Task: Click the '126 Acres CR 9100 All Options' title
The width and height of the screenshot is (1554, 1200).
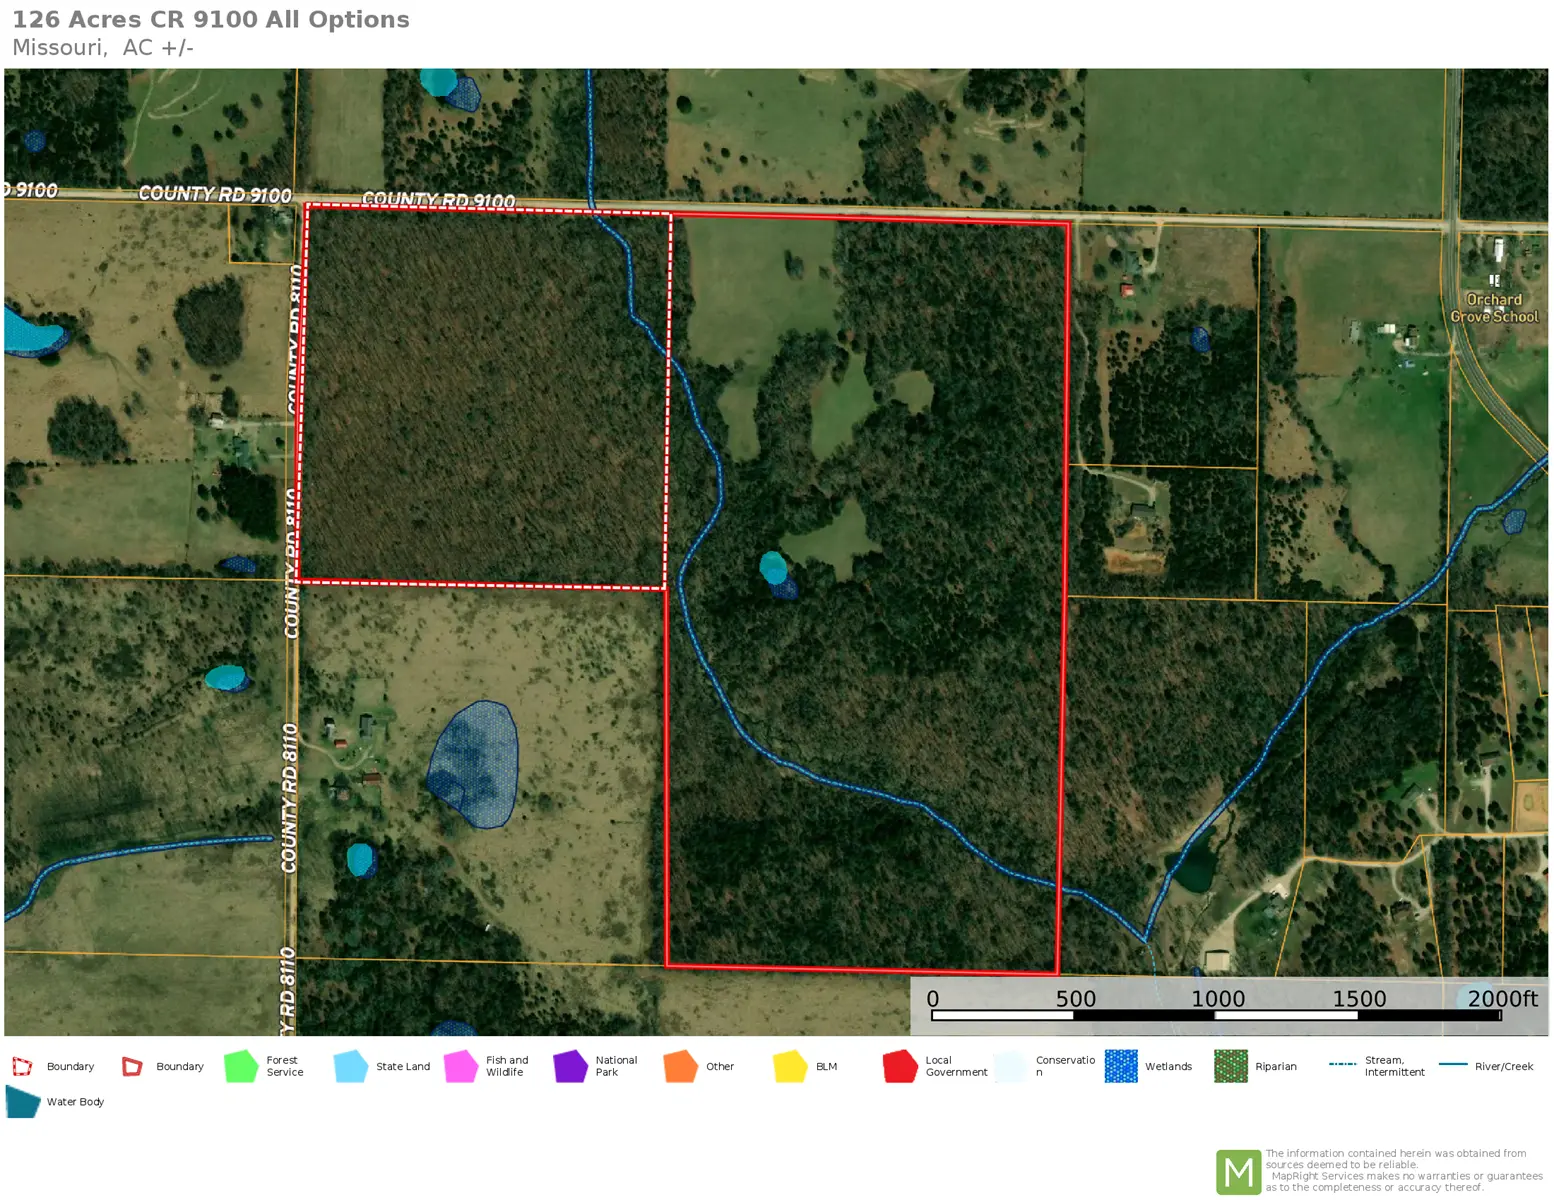Action: pyautogui.click(x=211, y=20)
